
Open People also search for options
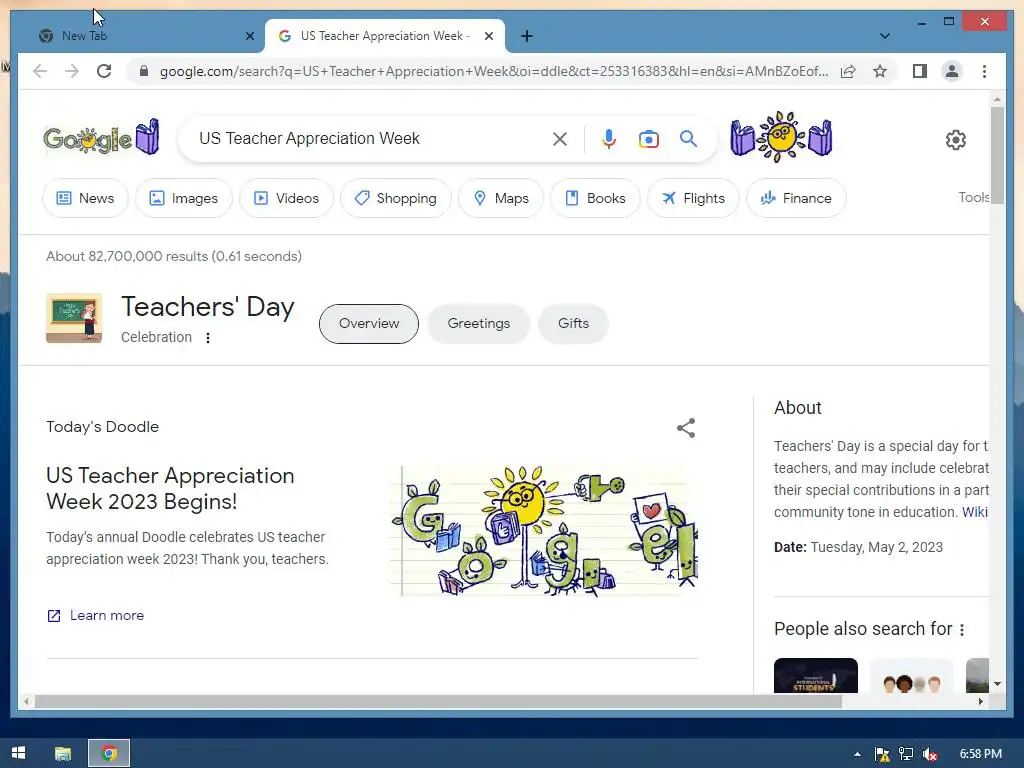click(962, 630)
